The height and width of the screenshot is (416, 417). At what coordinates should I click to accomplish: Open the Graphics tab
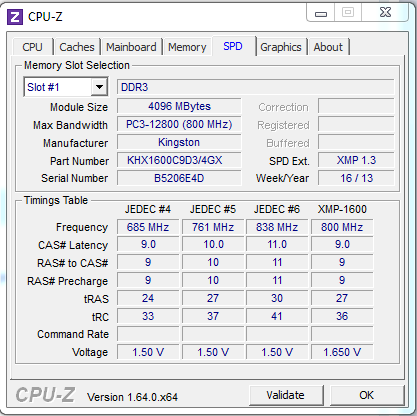click(x=281, y=47)
